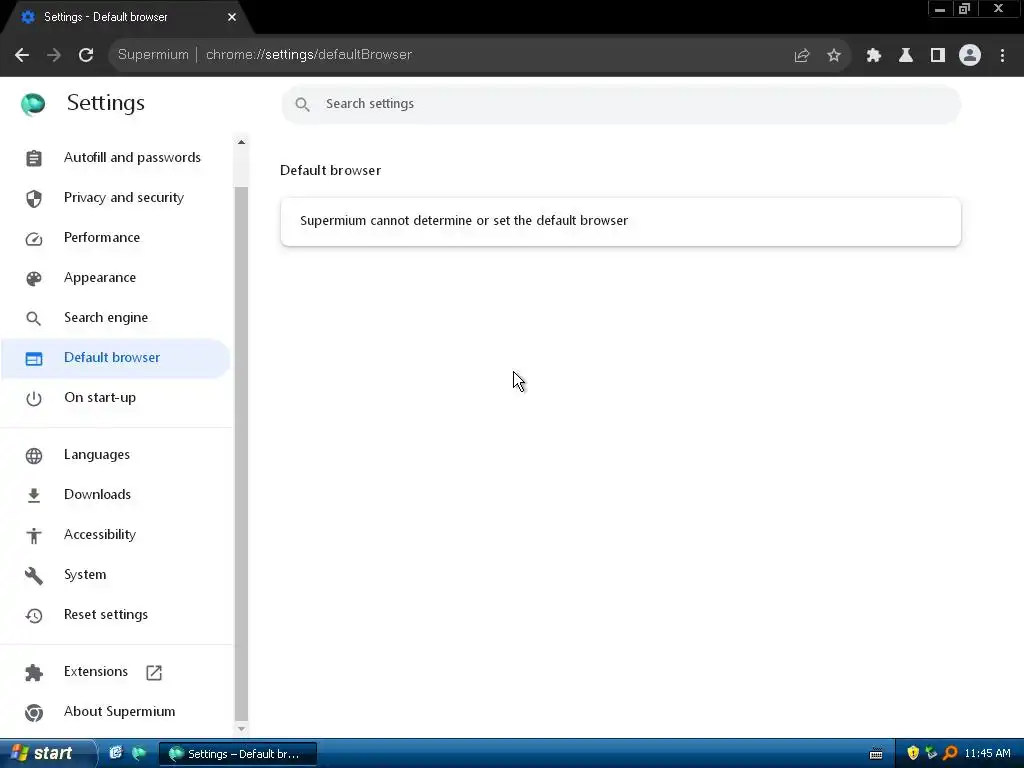Image resolution: width=1024 pixels, height=768 pixels.
Task: Go back using the browser back arrow
Action: click(22, 55)
